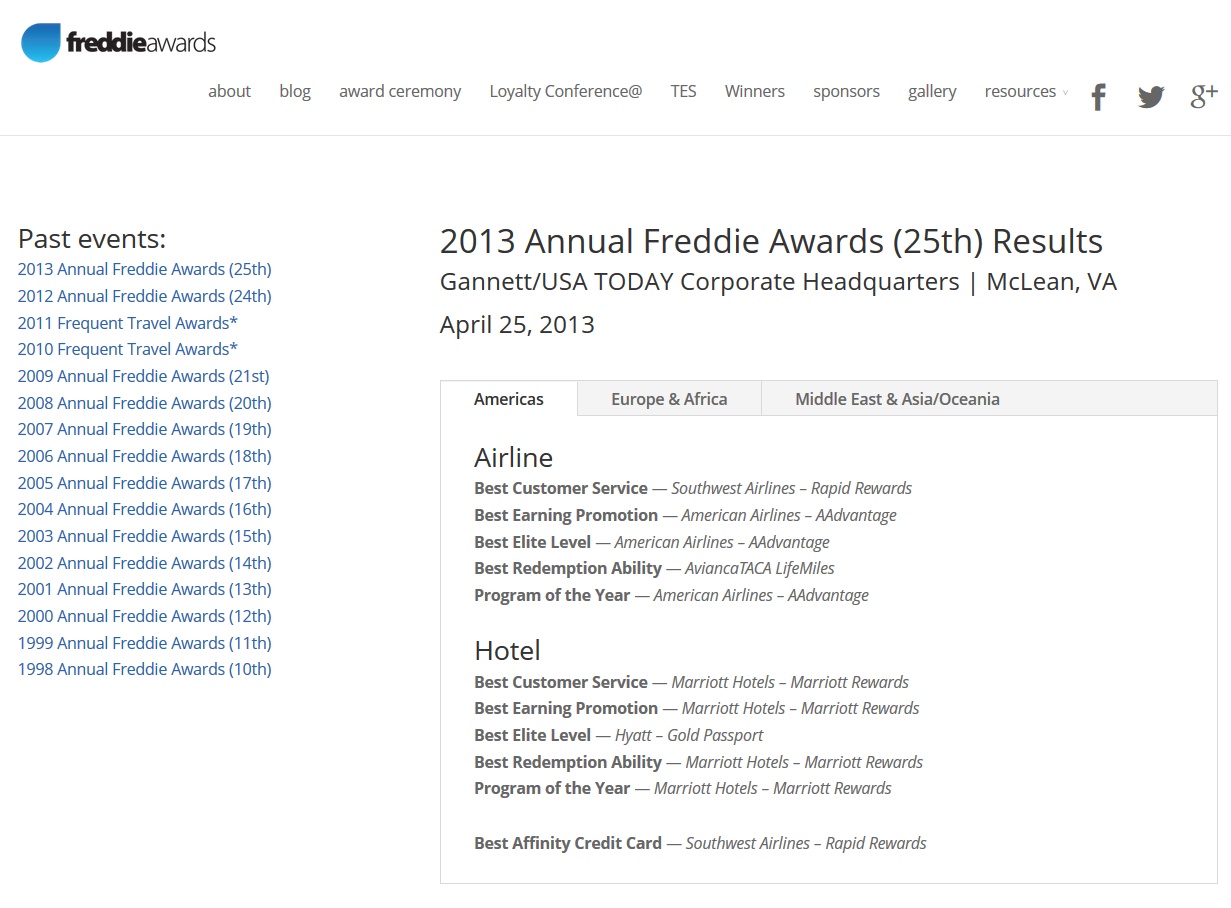The height and width of the screenshot is (908, 1231).
Task: Switch to Europe & Africa tab
Action: pos(669,399)
